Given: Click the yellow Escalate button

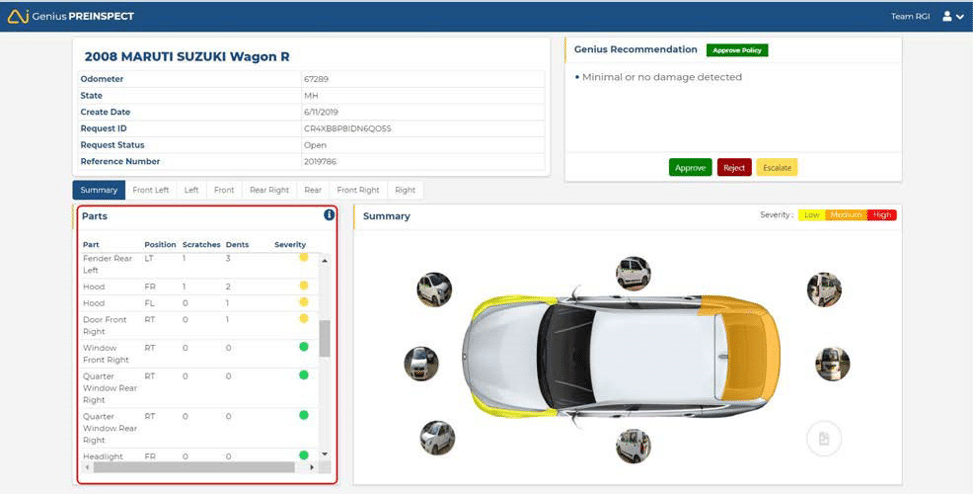Looking at the screenshot, I should 777,168.
